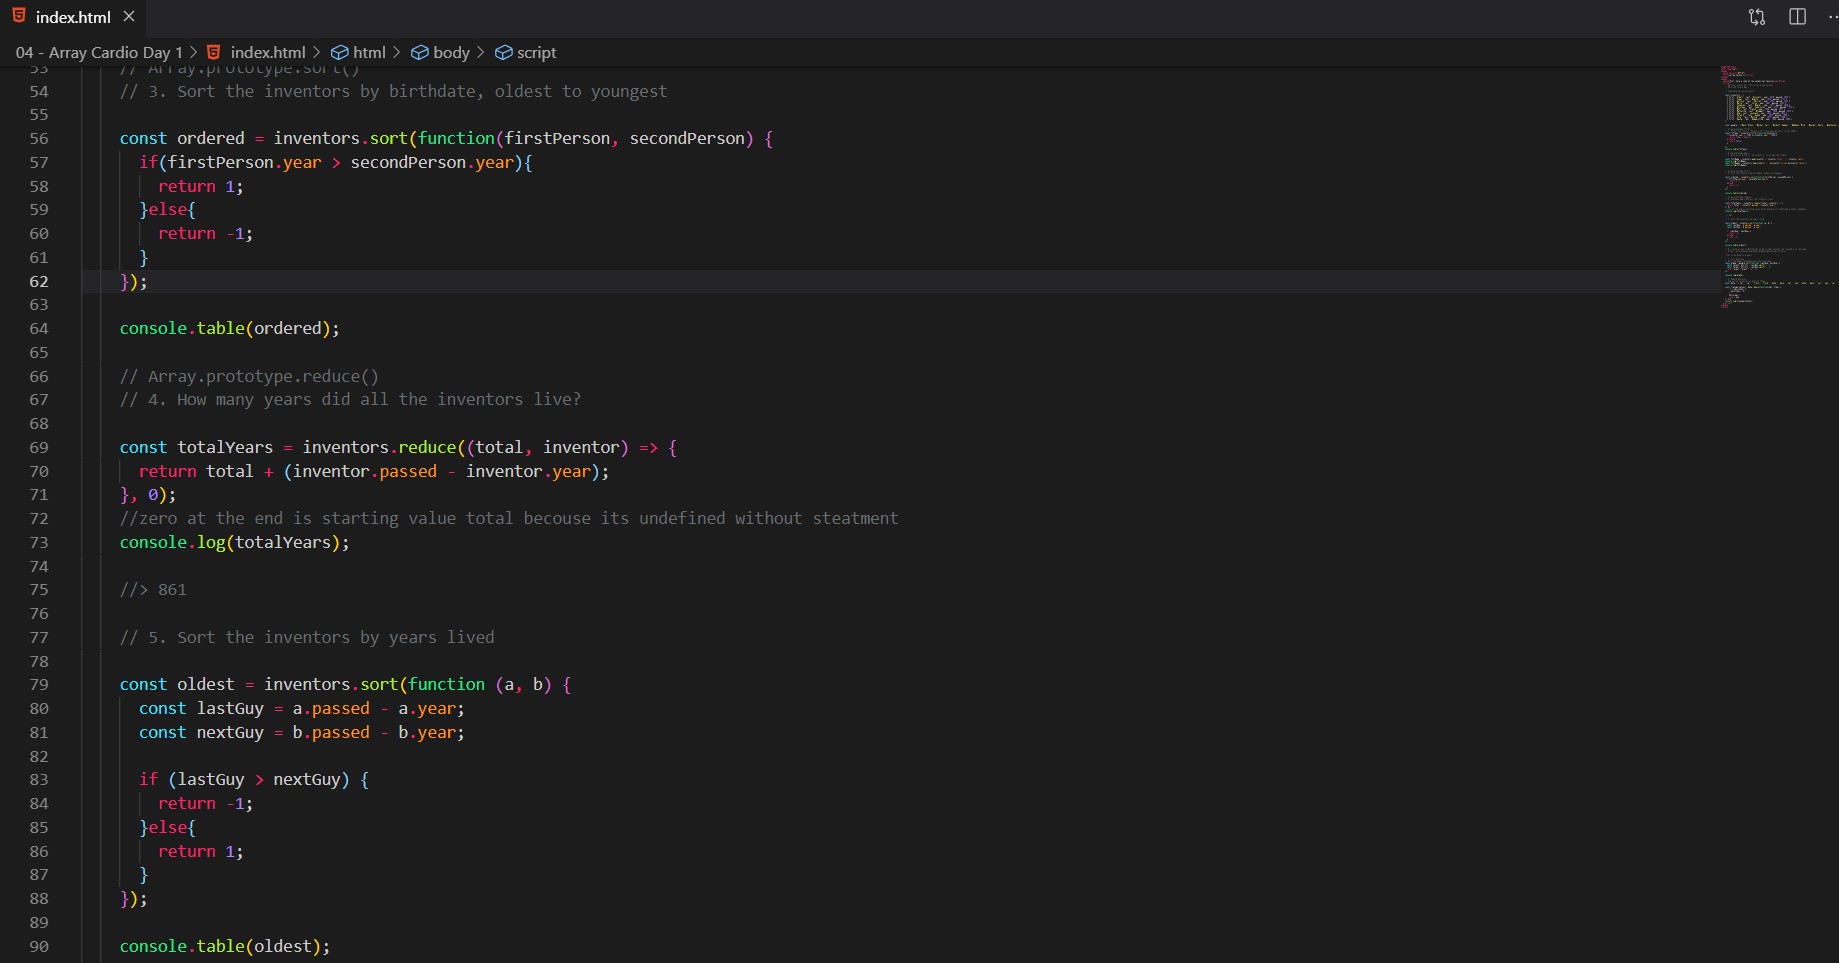The width and height of the screenshot is (1839, 963).
Task: Click comment 'Sort the inventors by years lived'
Action: point(336,637)
